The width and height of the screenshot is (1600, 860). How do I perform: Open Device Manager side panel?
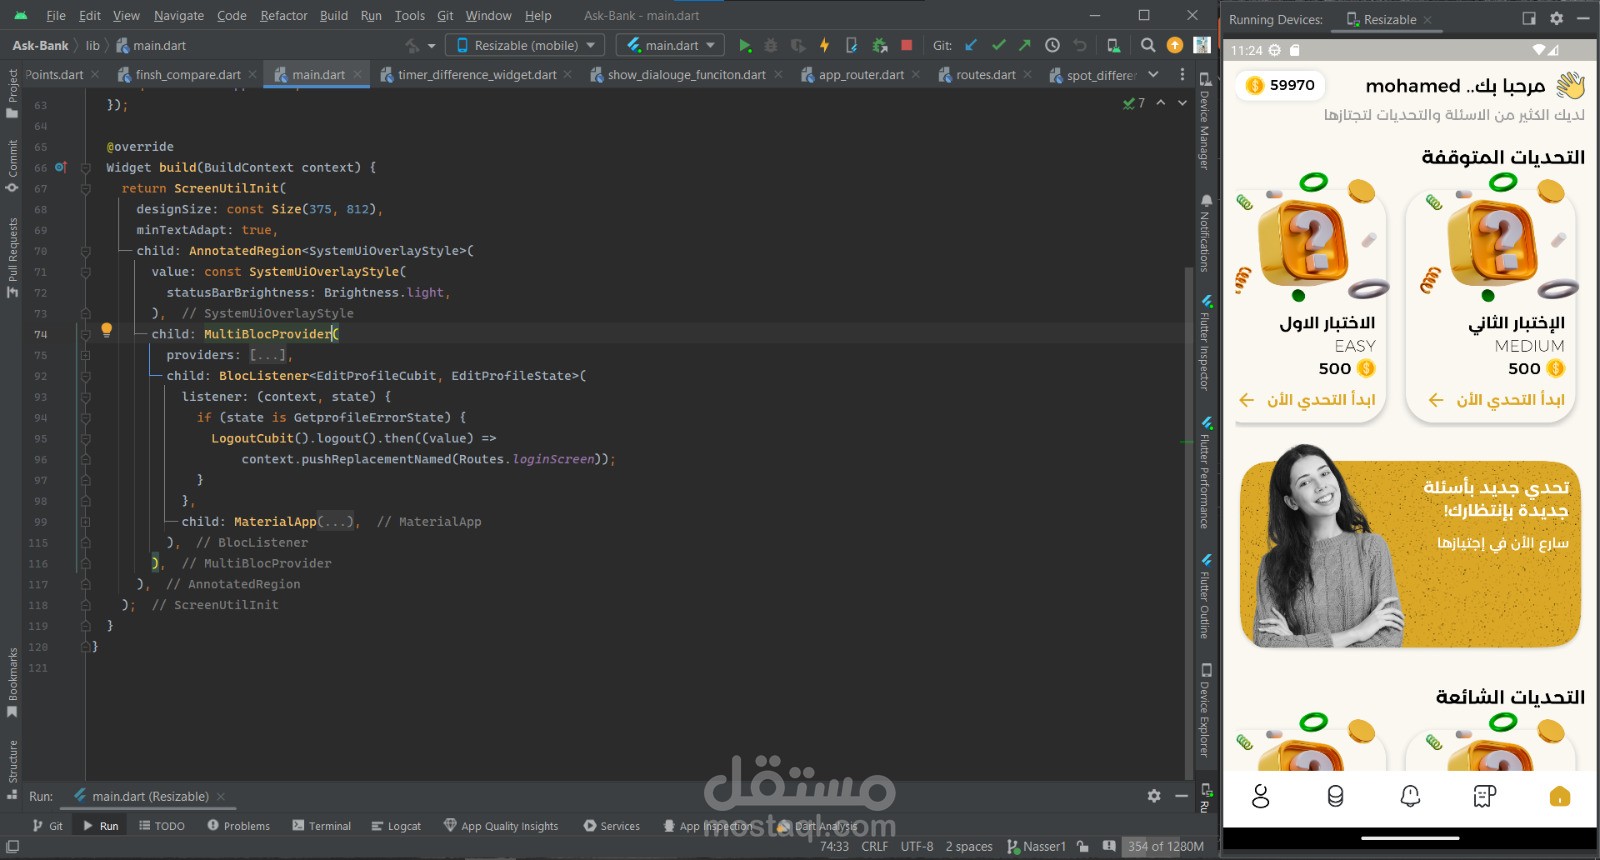pos(1205,120)
